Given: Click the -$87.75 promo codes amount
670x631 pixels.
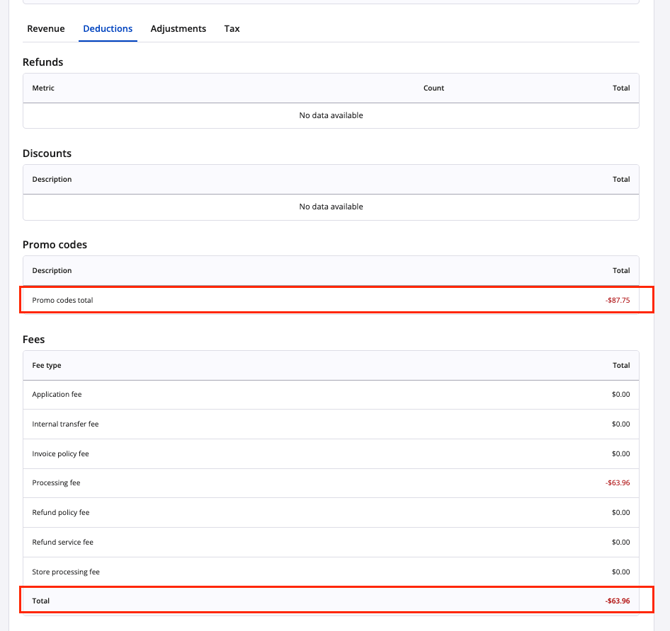Looking at the screenshot, I should [x=617, y=300].
